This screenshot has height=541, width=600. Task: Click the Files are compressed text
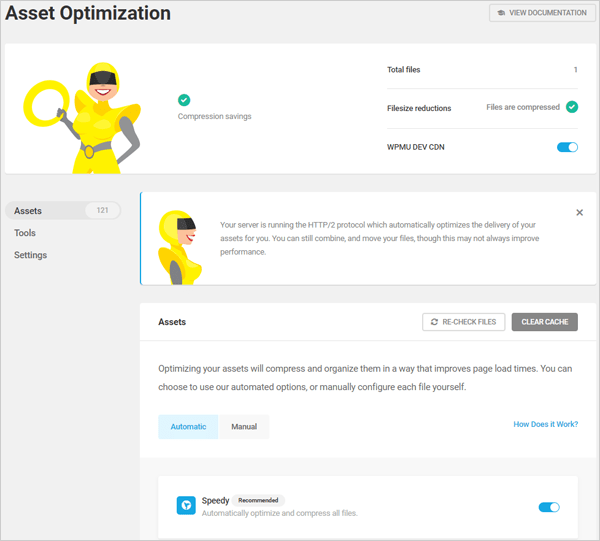click(523, 108)
